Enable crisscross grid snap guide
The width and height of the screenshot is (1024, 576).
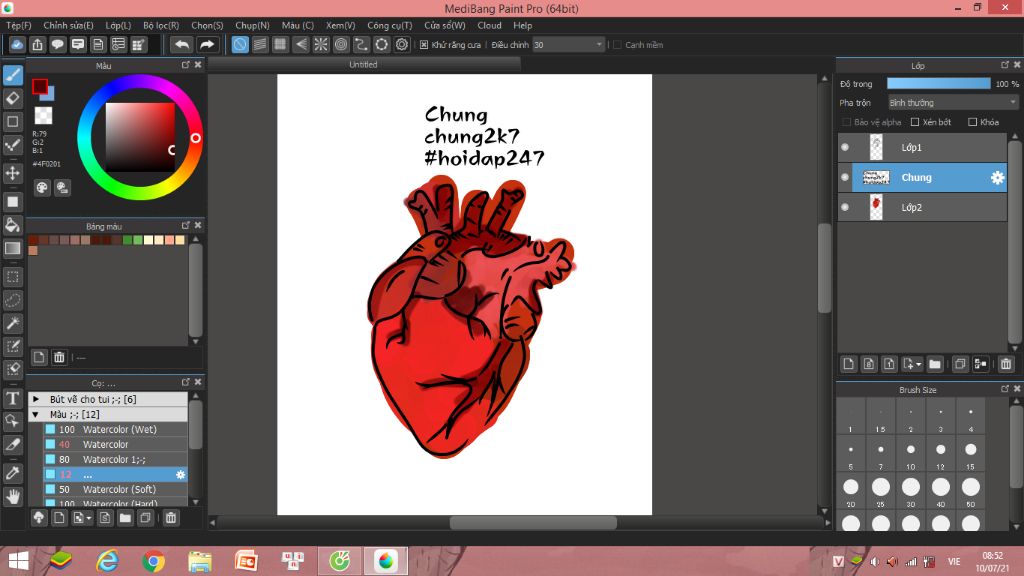point(280,44)
